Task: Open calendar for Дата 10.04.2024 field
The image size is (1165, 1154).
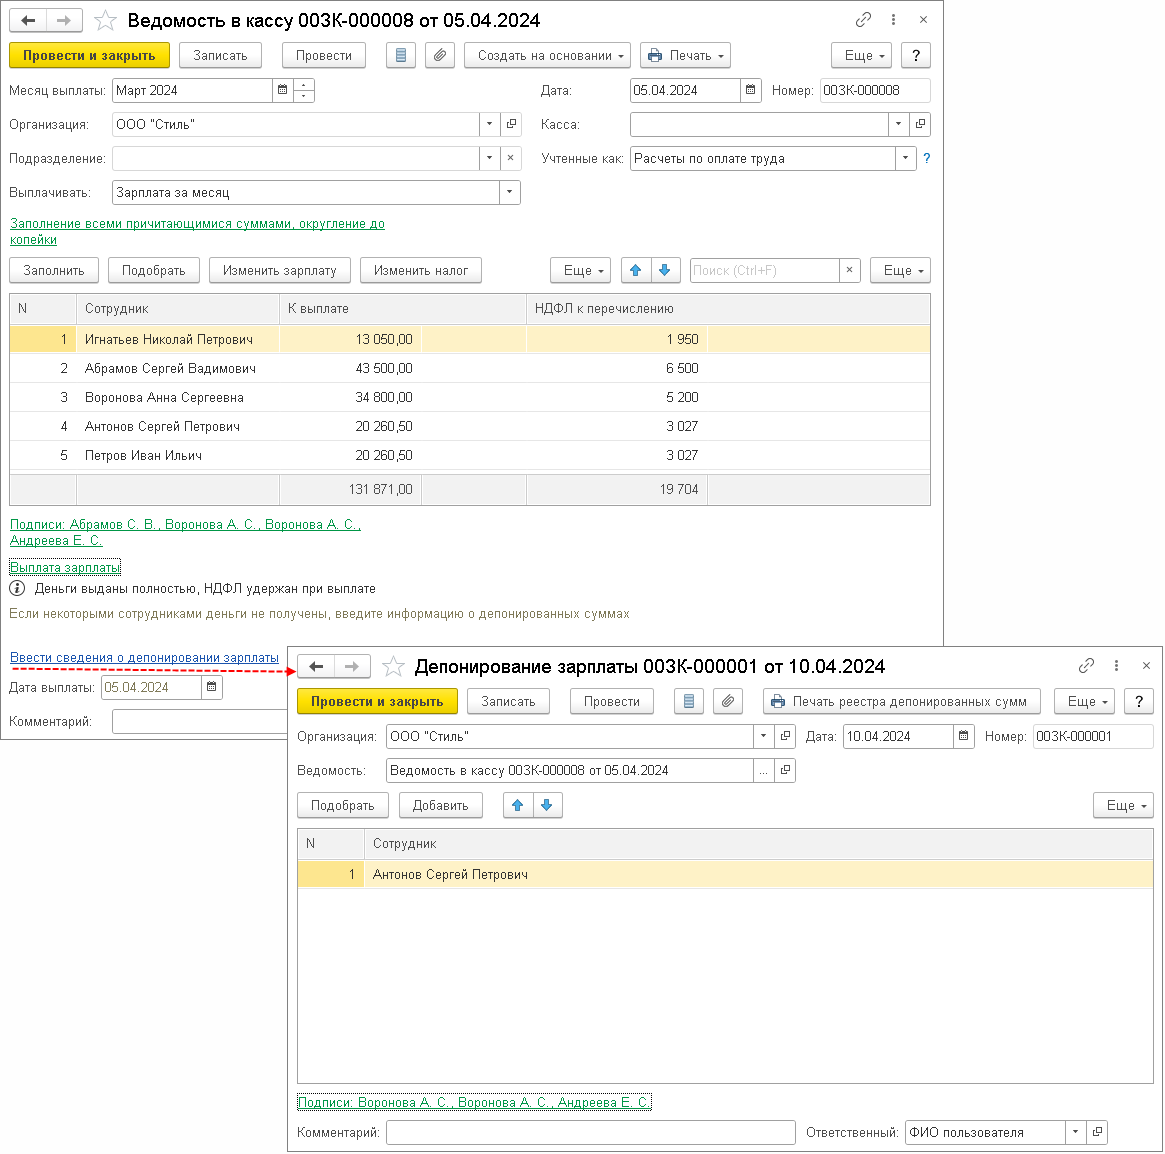Action: 964,736
